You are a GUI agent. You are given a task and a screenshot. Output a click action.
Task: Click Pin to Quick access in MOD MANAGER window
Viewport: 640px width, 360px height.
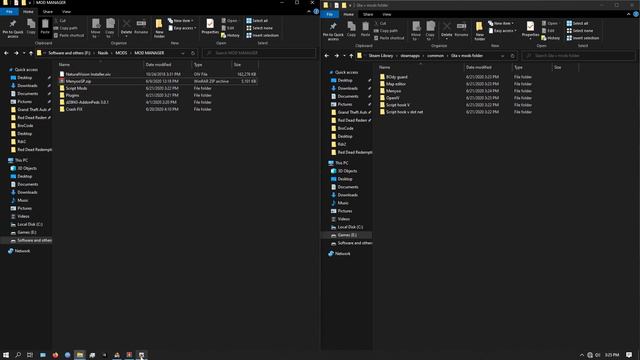(13, 28)
